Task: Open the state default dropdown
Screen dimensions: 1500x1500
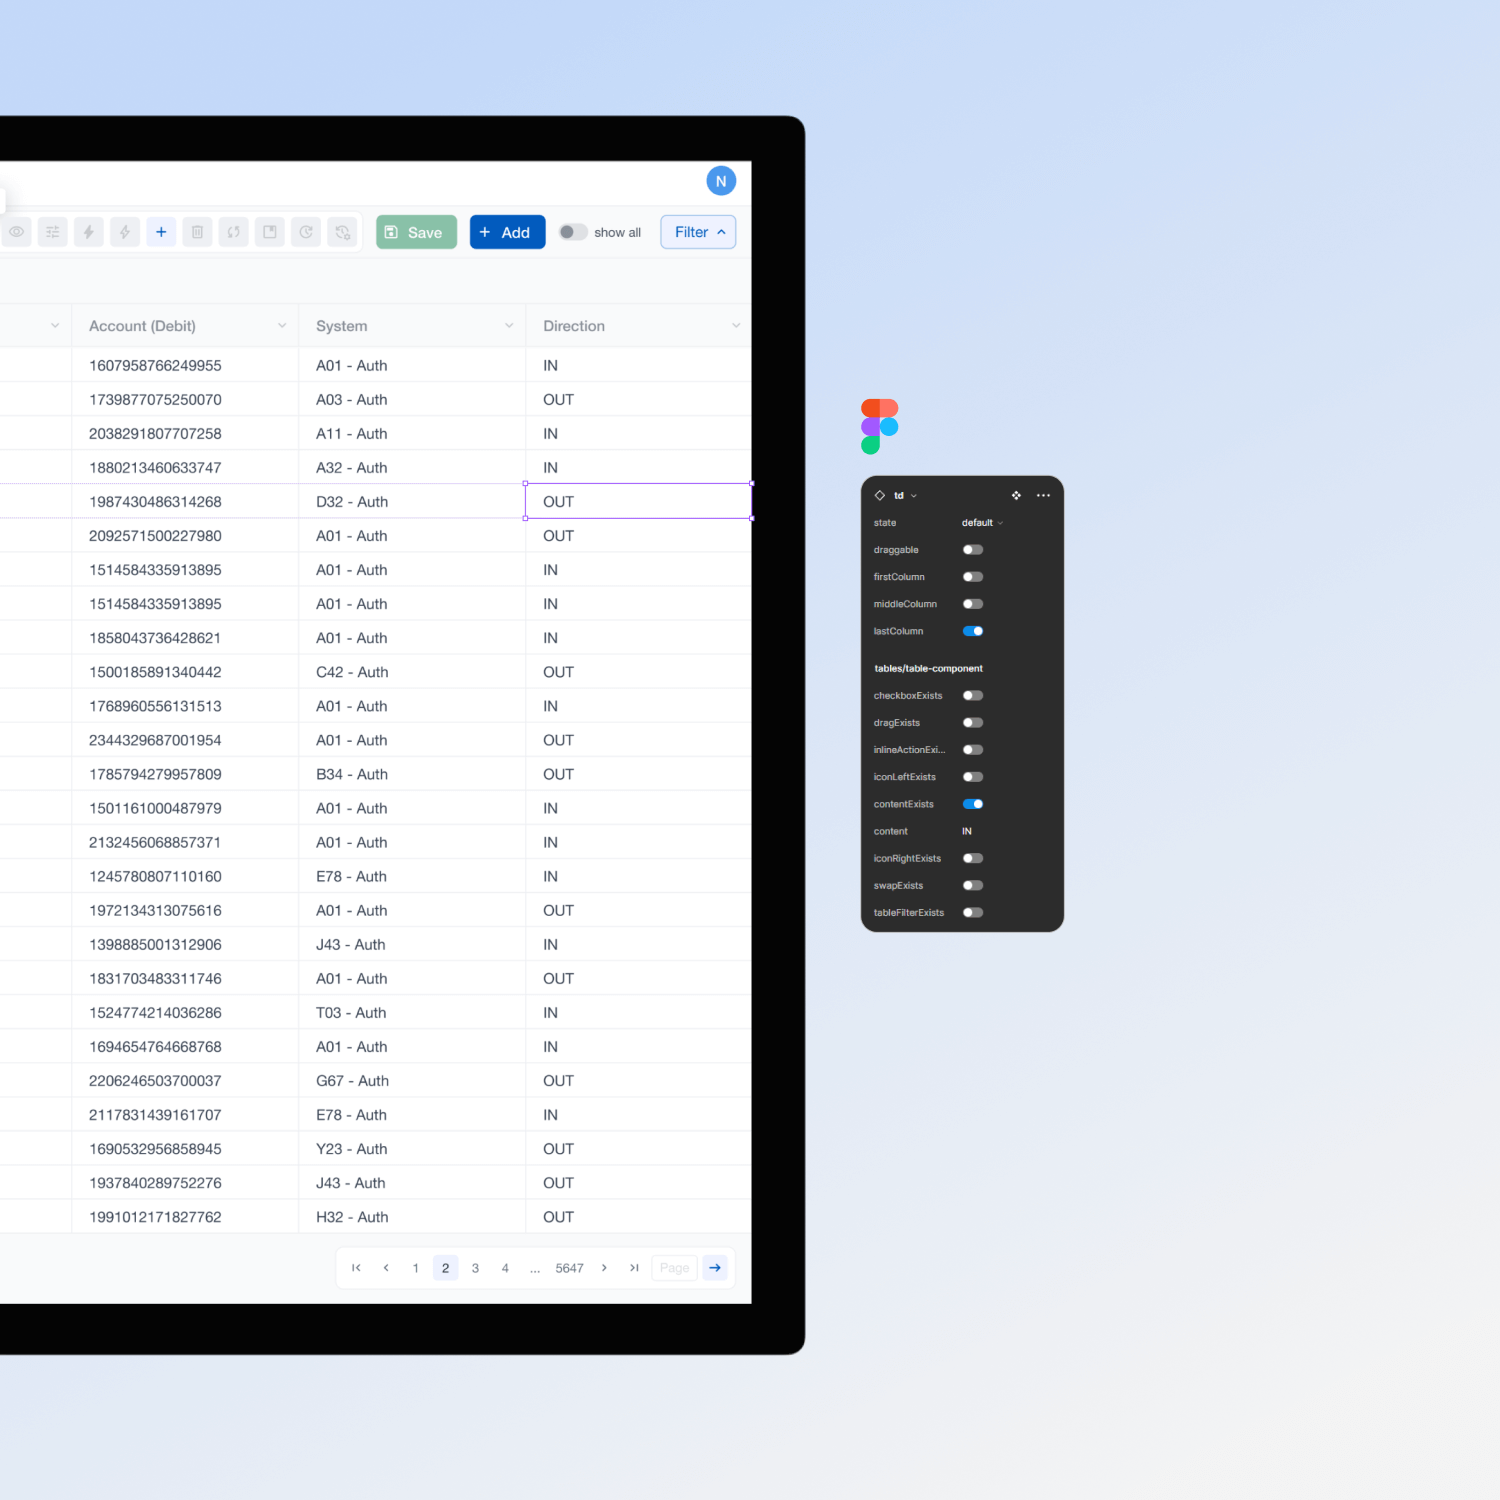Action: click(982, 523)
